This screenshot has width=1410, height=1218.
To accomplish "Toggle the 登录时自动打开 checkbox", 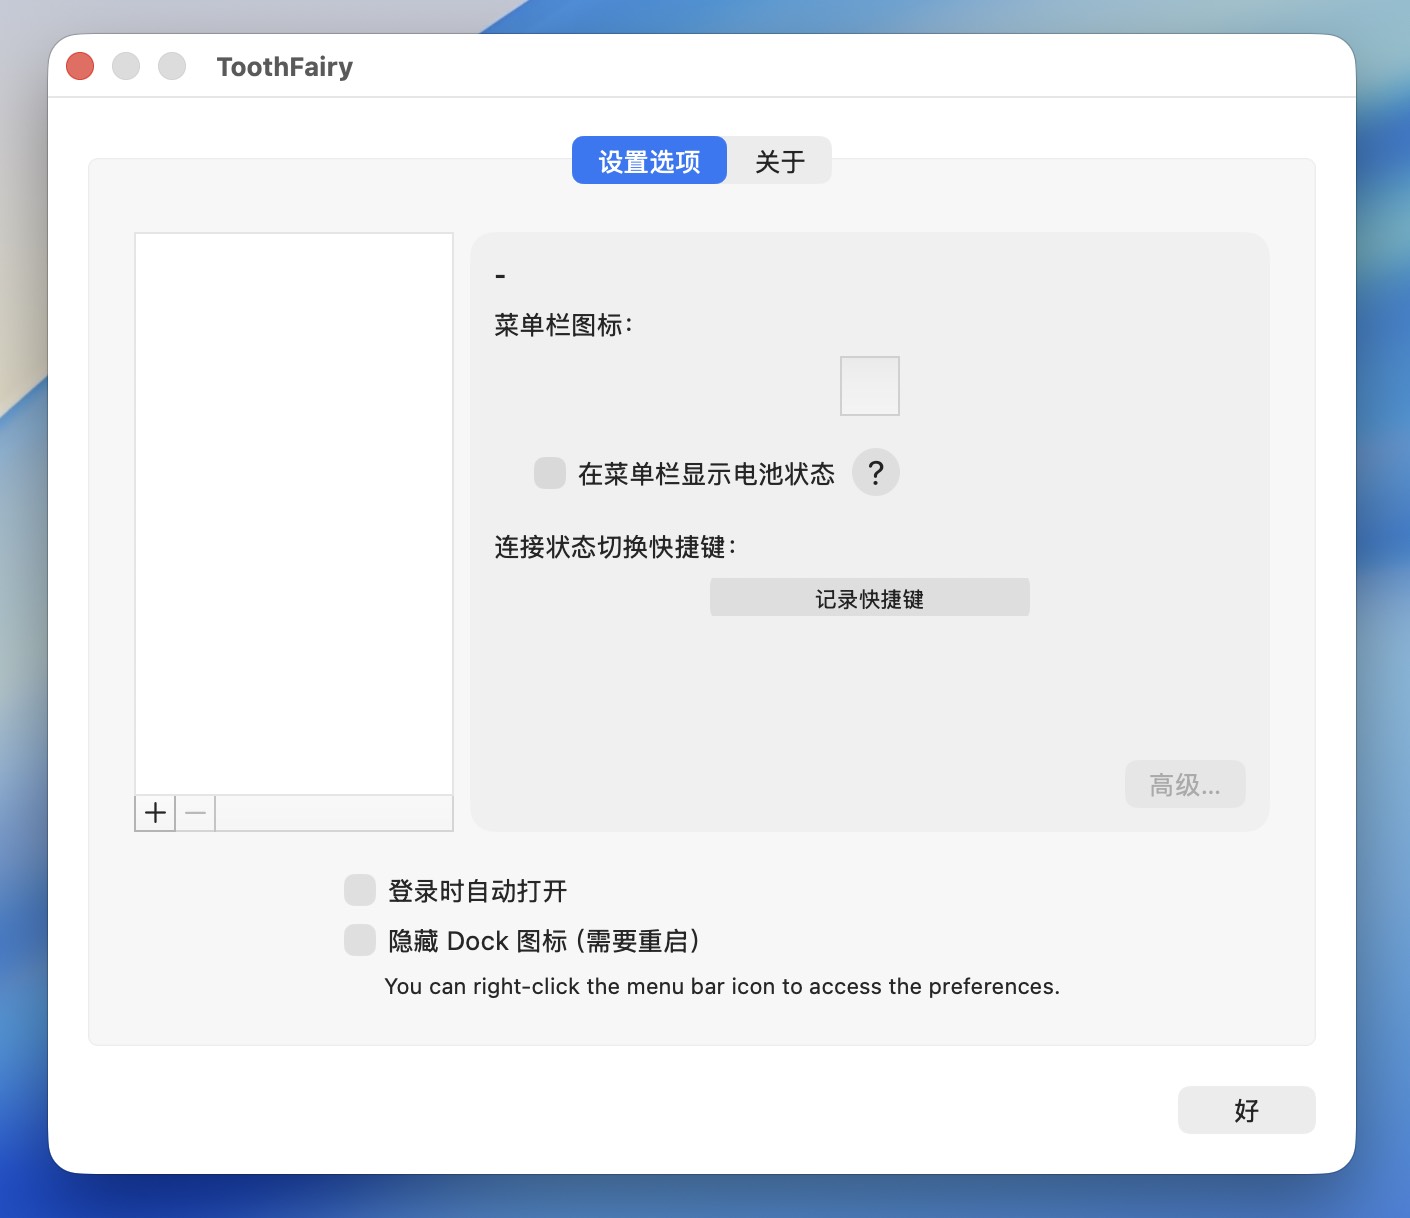I will pyautogui.click(x=360, y=890).
